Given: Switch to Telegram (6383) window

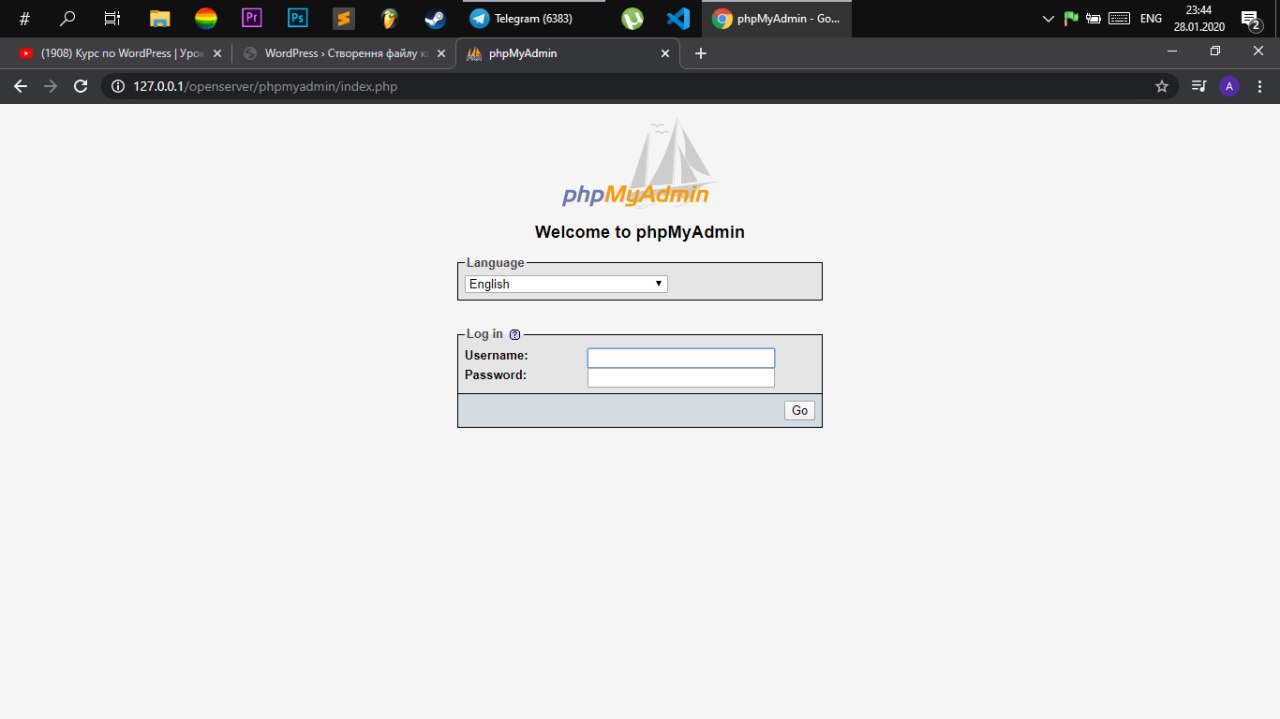Looking at the screenshot, I should coord(534,18).
